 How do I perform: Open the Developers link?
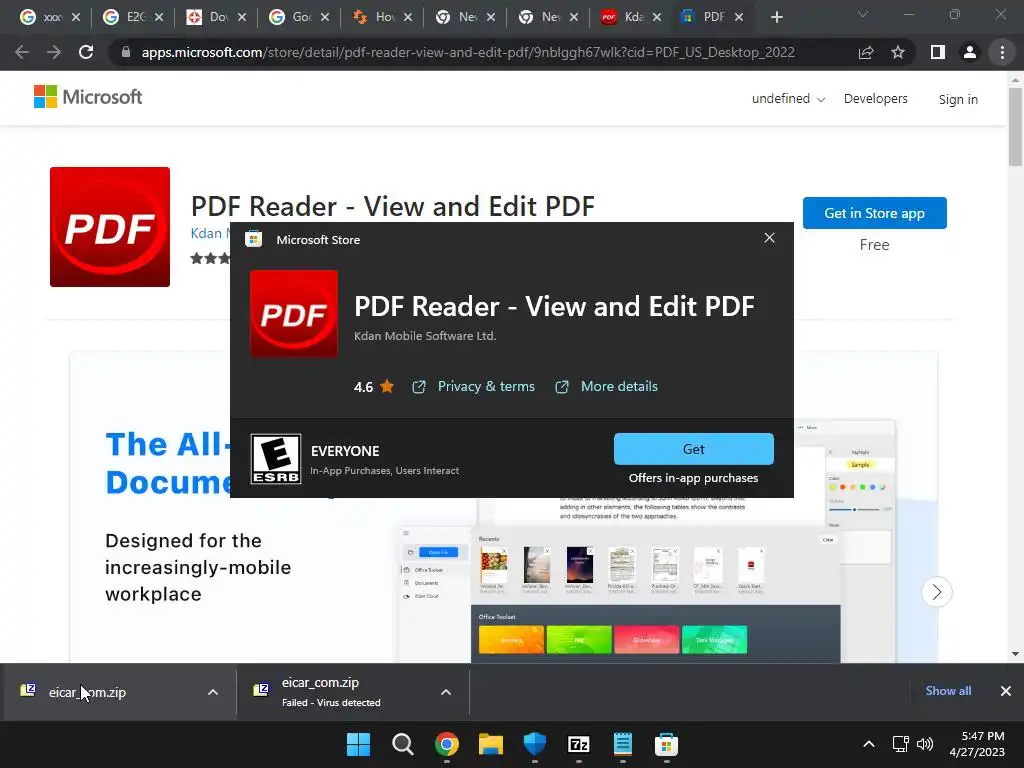point(875,99)
